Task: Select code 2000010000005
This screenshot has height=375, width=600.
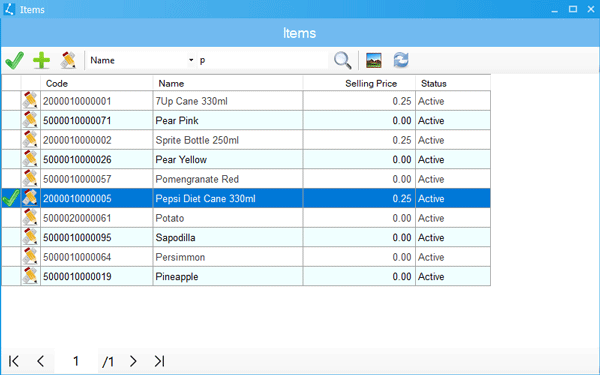Action: (96, 198)
